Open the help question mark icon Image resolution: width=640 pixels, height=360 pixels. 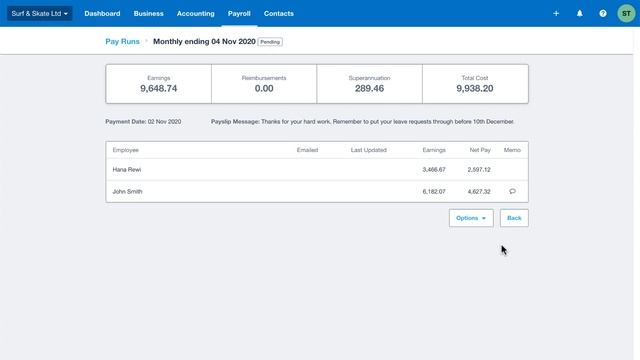click(x=603, y=13)
